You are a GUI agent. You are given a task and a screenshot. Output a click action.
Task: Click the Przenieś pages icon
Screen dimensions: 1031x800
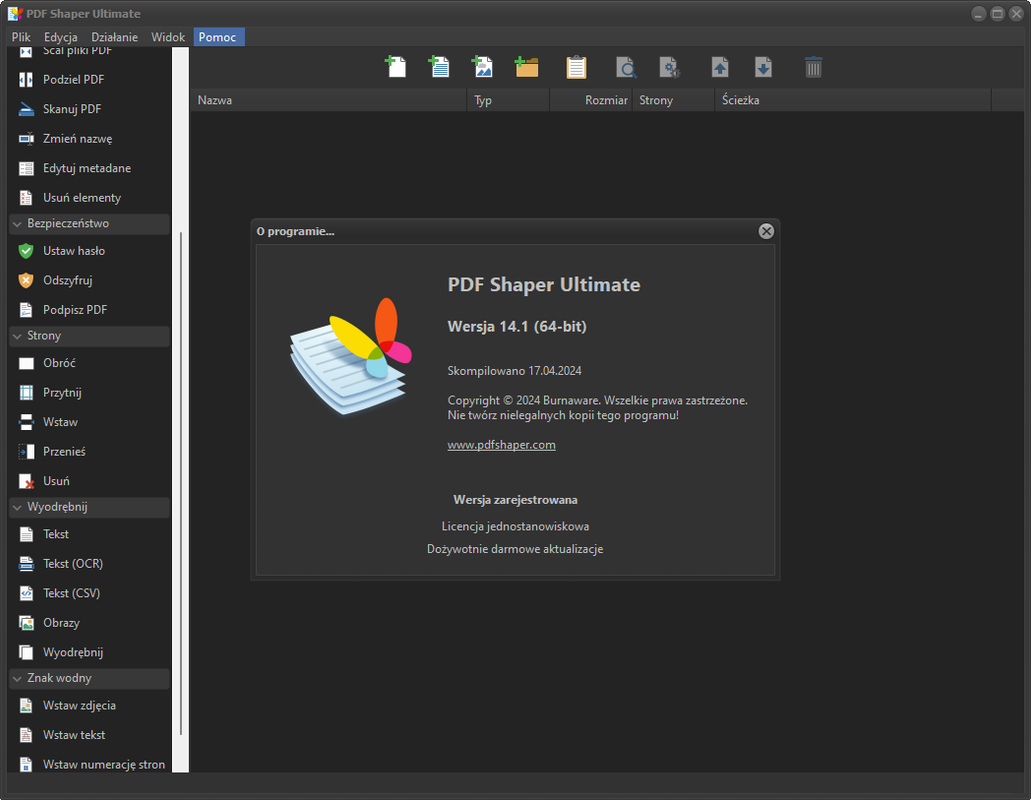point(26,452)
